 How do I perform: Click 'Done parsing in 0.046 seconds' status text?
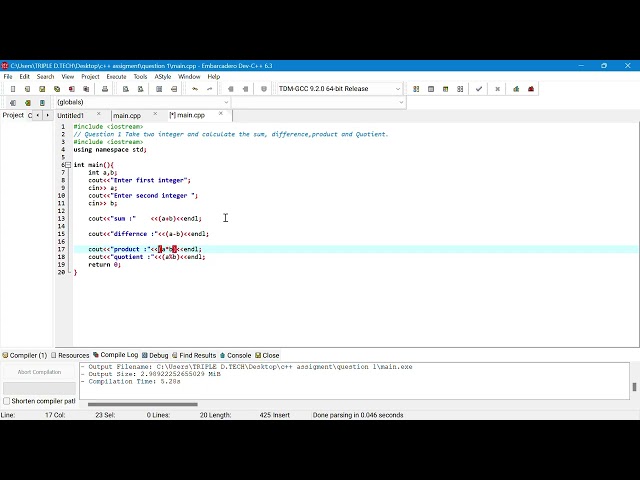358,415
